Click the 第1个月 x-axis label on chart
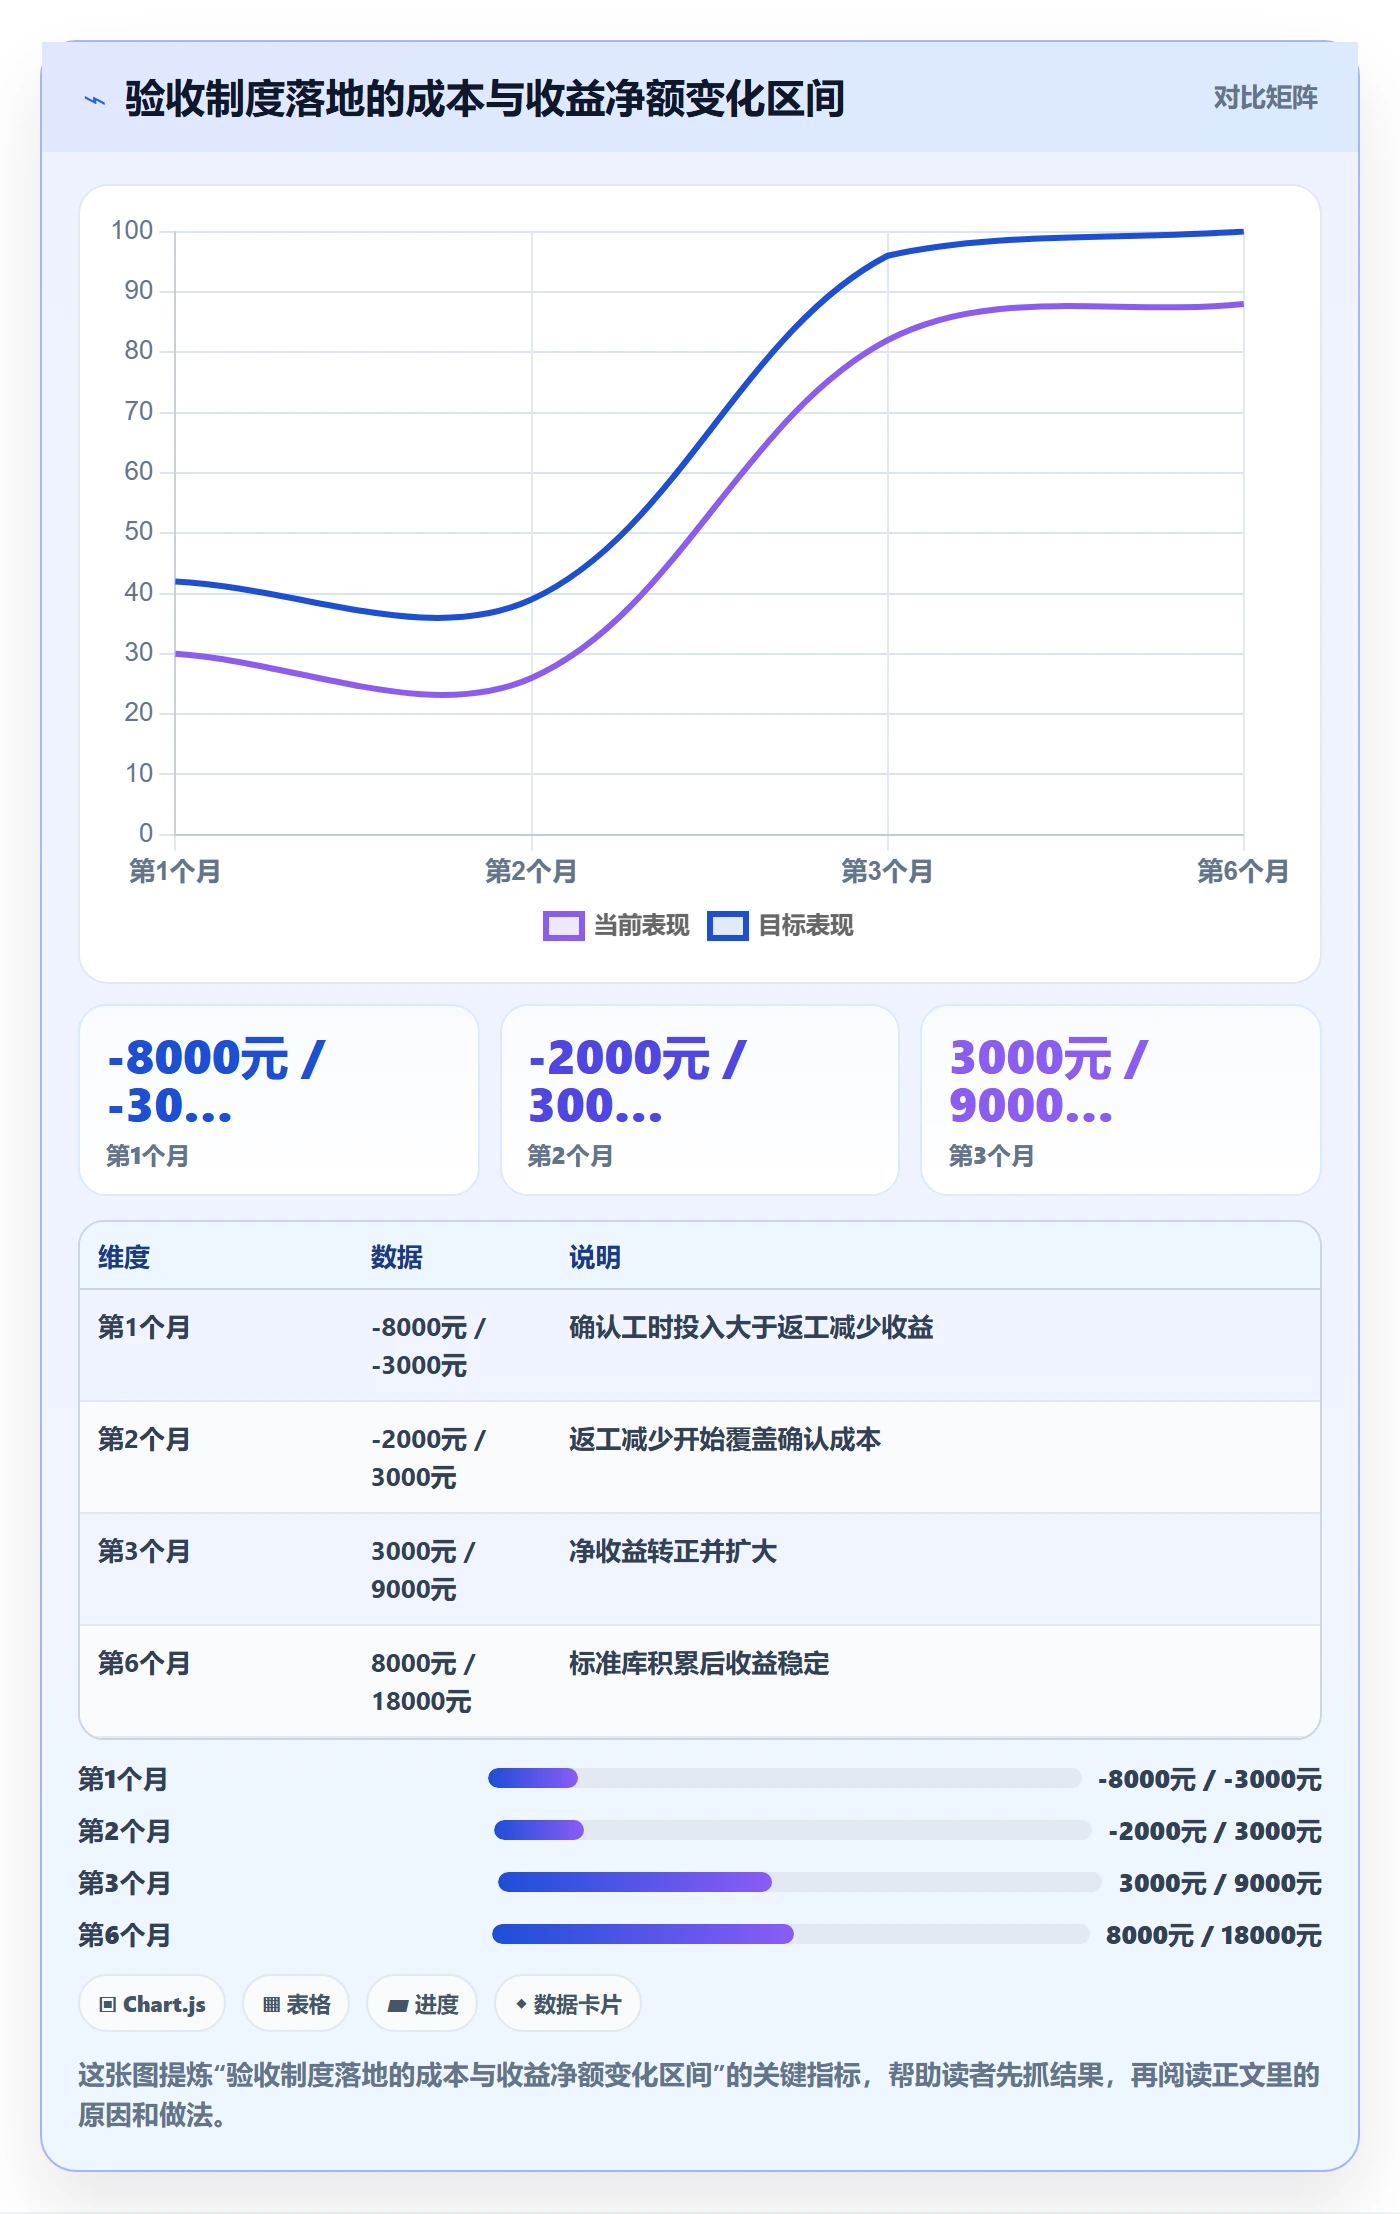The image size is (1400, 2214). coord(175,871)
